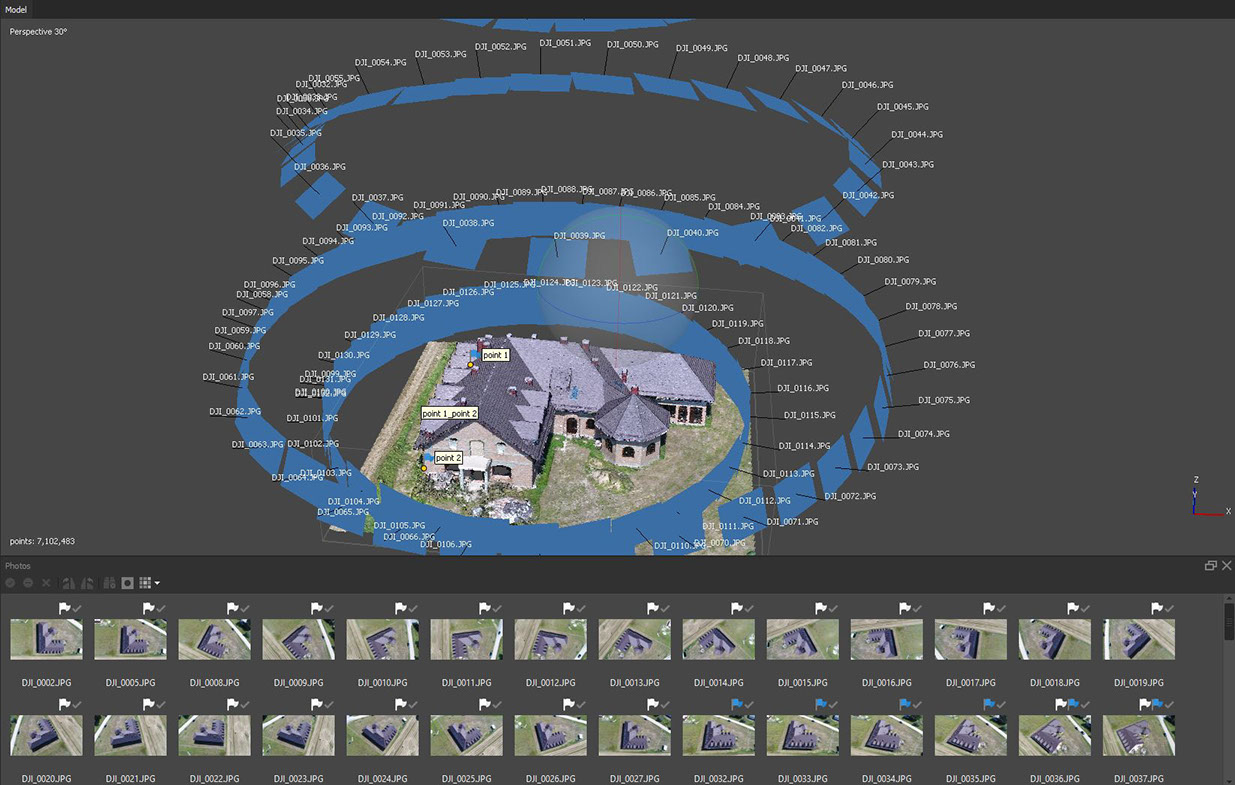The image size is (1235, 785).
Task: Toggle the Show Masks icon in Photos toolbar
Action: pos(128,583)
